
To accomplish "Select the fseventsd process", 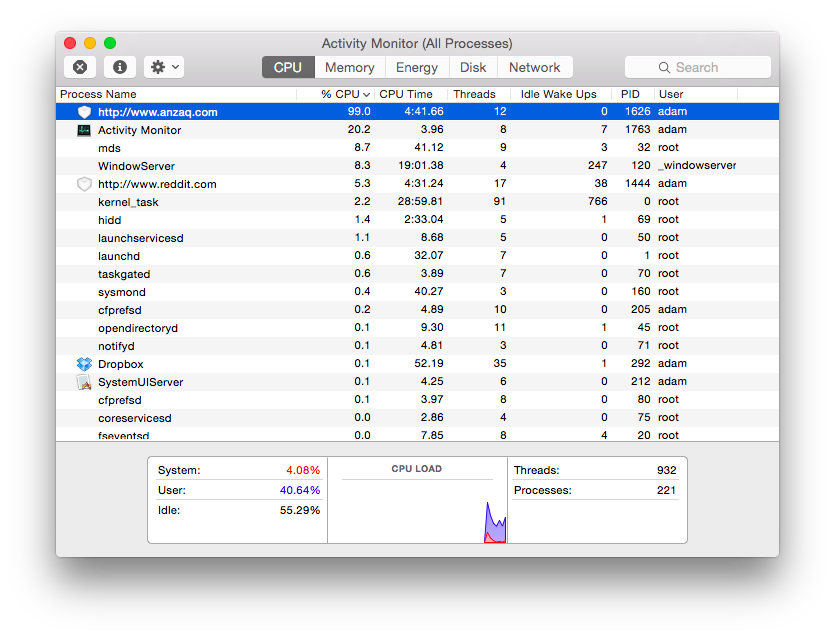I will tap(124, 436).
